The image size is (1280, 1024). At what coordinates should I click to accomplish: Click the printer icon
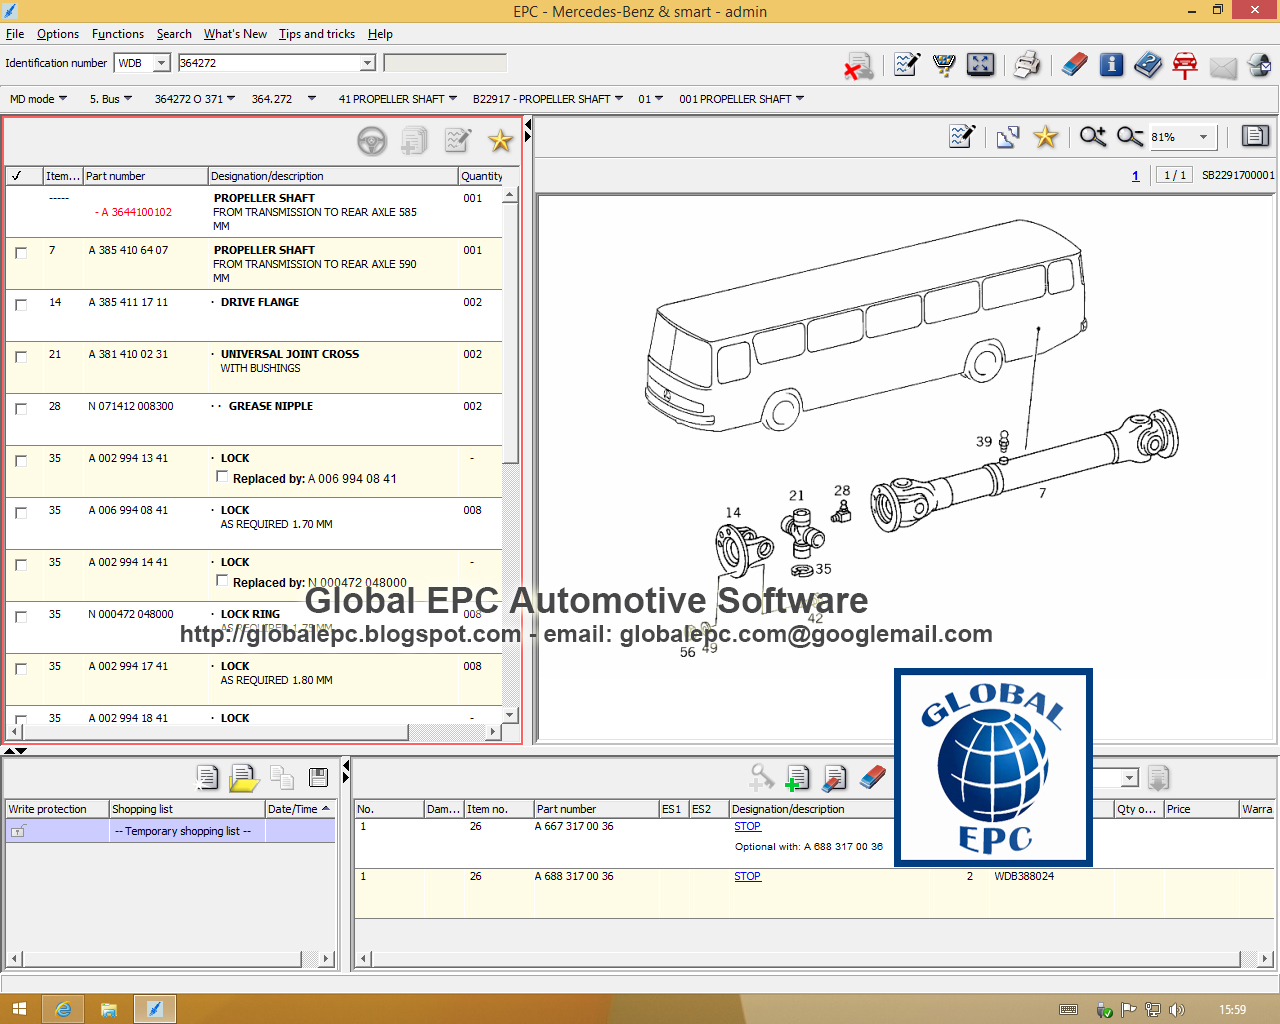click(x=1027, y=65)
